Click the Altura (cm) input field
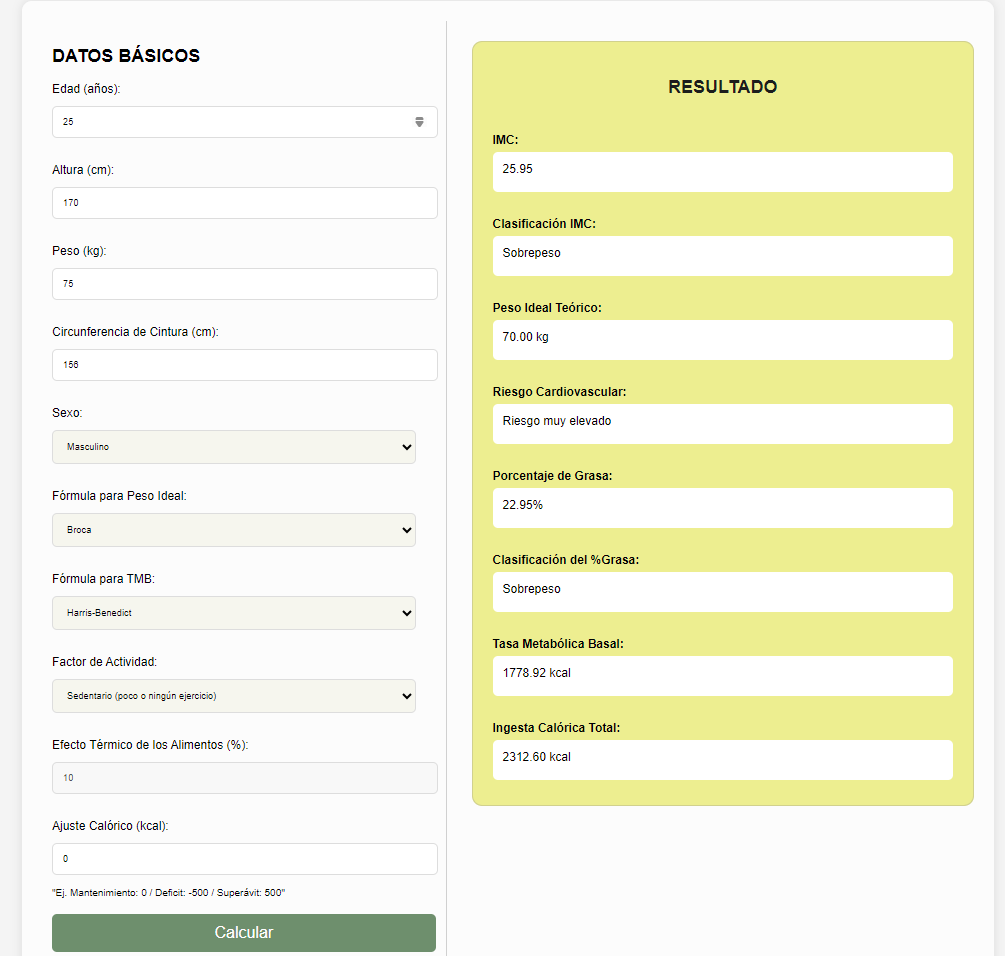 [244, 203]
